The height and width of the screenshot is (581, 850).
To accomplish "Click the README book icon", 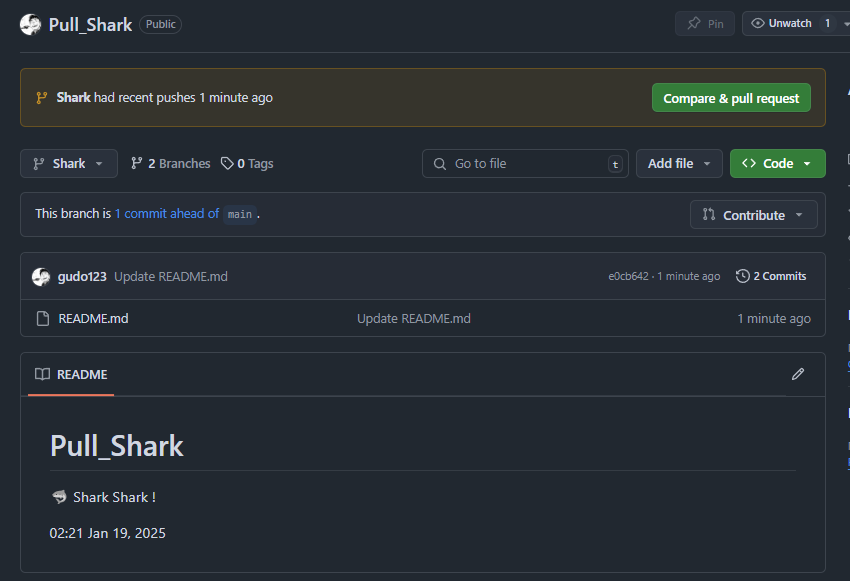I will (x=42, y=374).
